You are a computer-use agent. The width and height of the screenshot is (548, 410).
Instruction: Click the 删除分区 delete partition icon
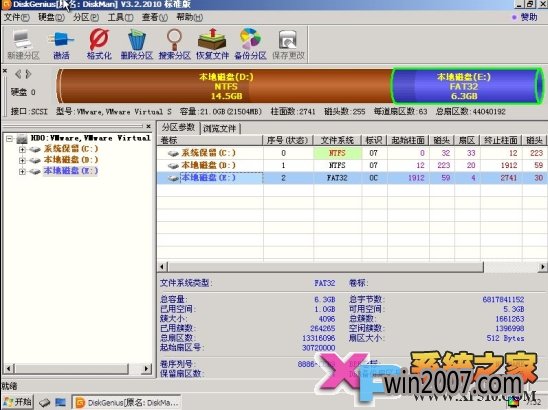click(x=137, y=44)
